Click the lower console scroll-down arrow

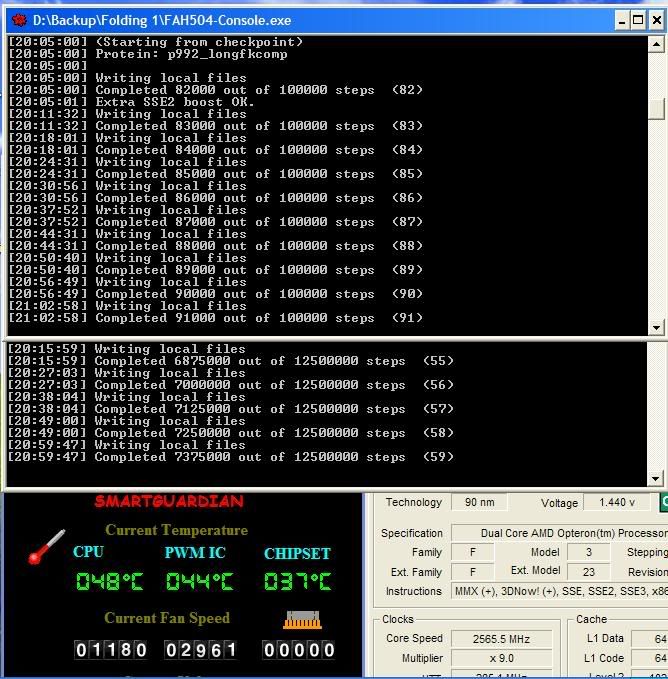coord(655,479)
